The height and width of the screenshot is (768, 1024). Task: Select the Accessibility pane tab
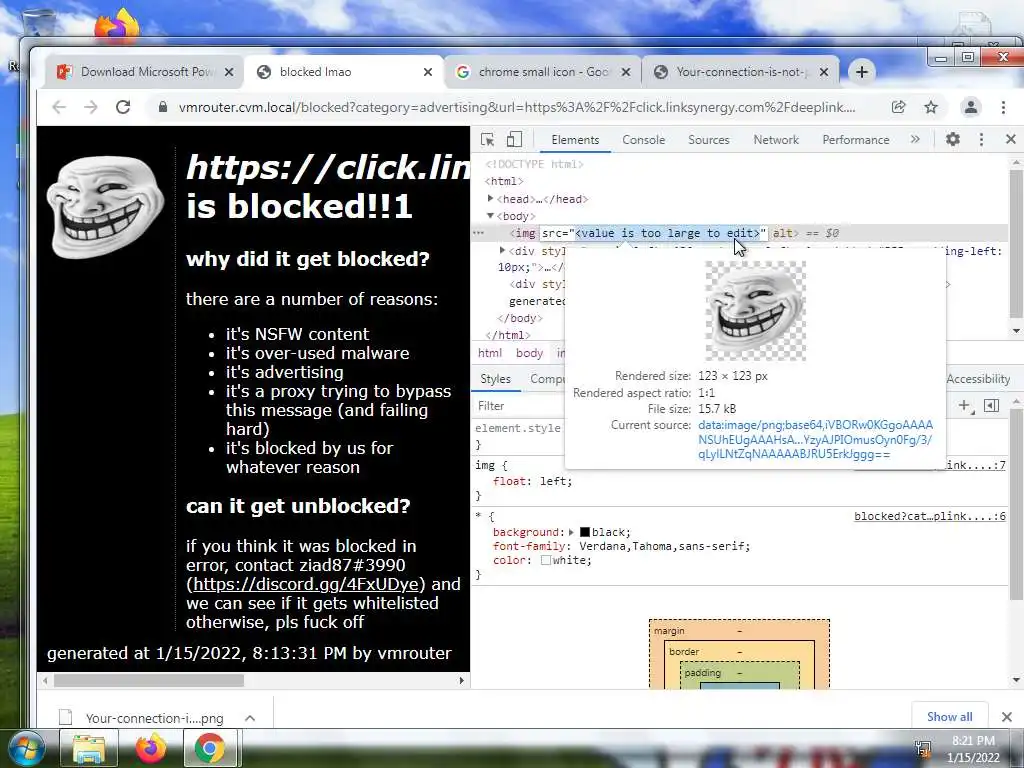(978, 379)
